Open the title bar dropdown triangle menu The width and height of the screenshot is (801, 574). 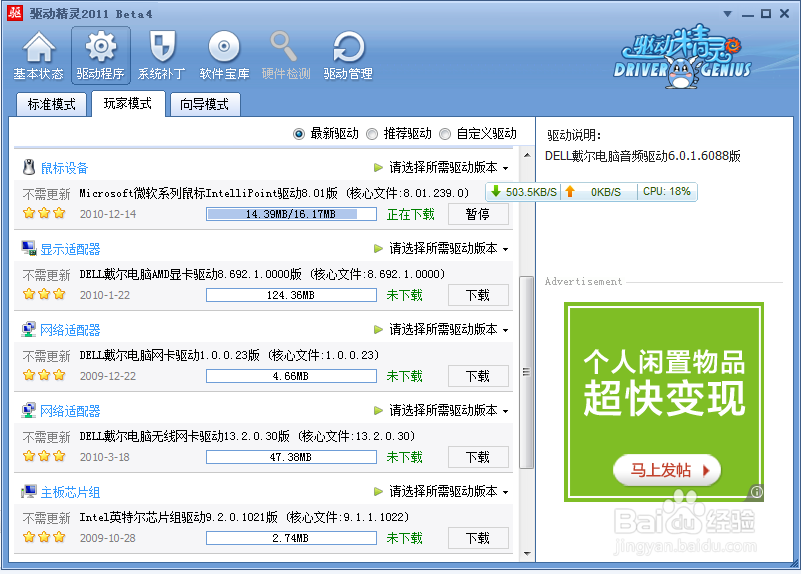[727, 14]
